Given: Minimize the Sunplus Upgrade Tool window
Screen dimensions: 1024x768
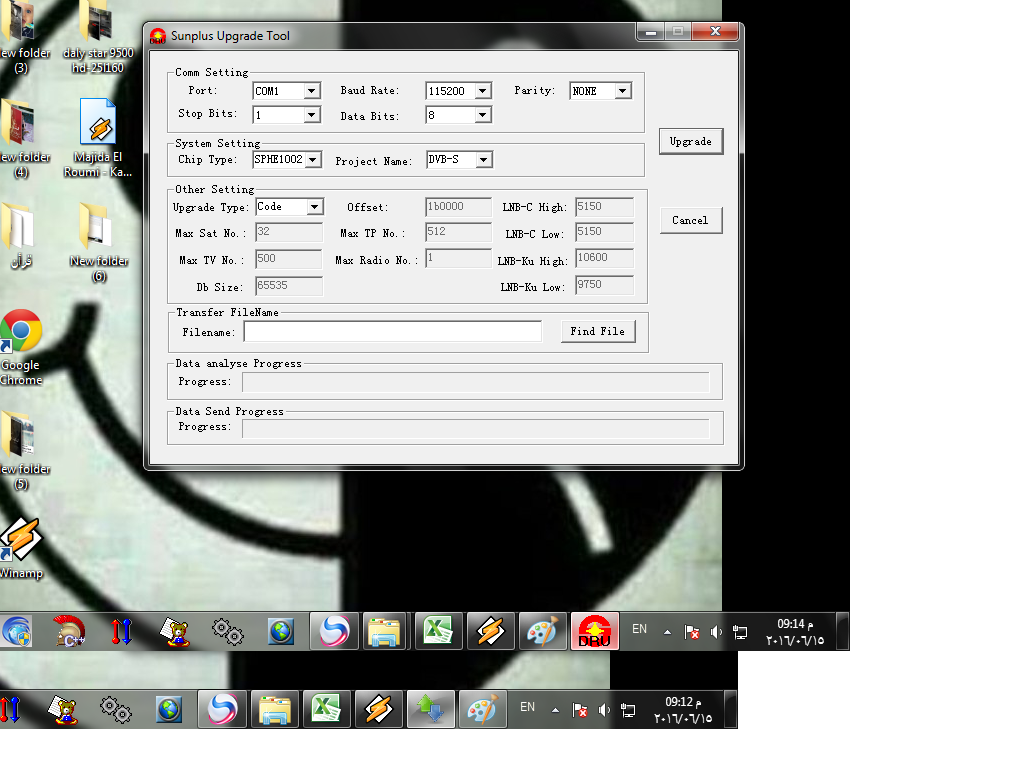Looking at the screenshot, I should click(x=650, y=31).
